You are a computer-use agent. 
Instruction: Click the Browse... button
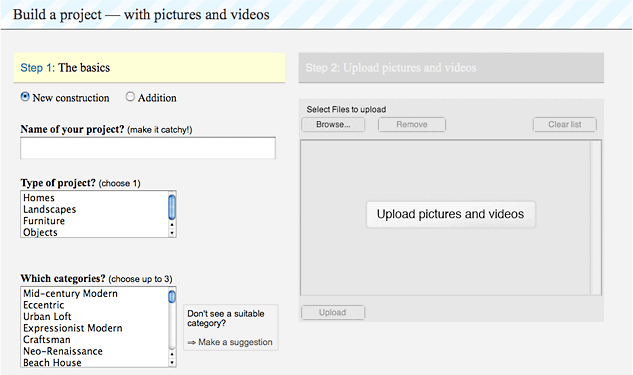333,124
